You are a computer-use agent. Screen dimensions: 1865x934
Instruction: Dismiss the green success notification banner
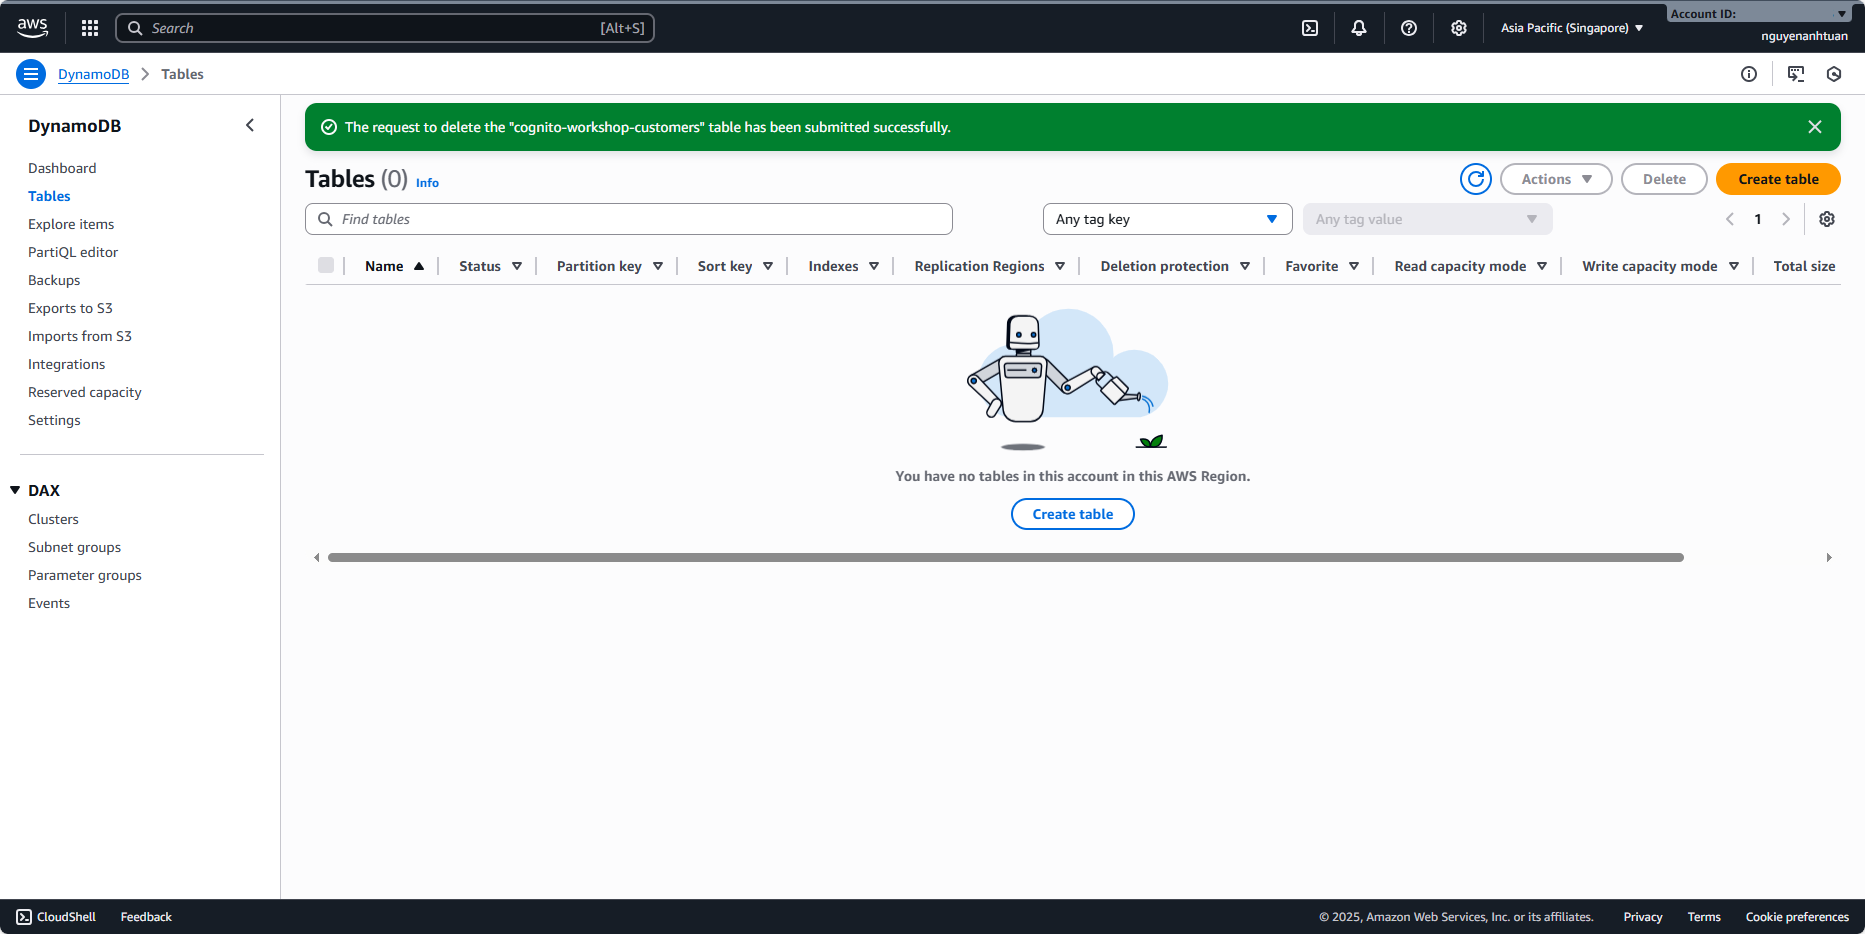[x=1815, y=127]
